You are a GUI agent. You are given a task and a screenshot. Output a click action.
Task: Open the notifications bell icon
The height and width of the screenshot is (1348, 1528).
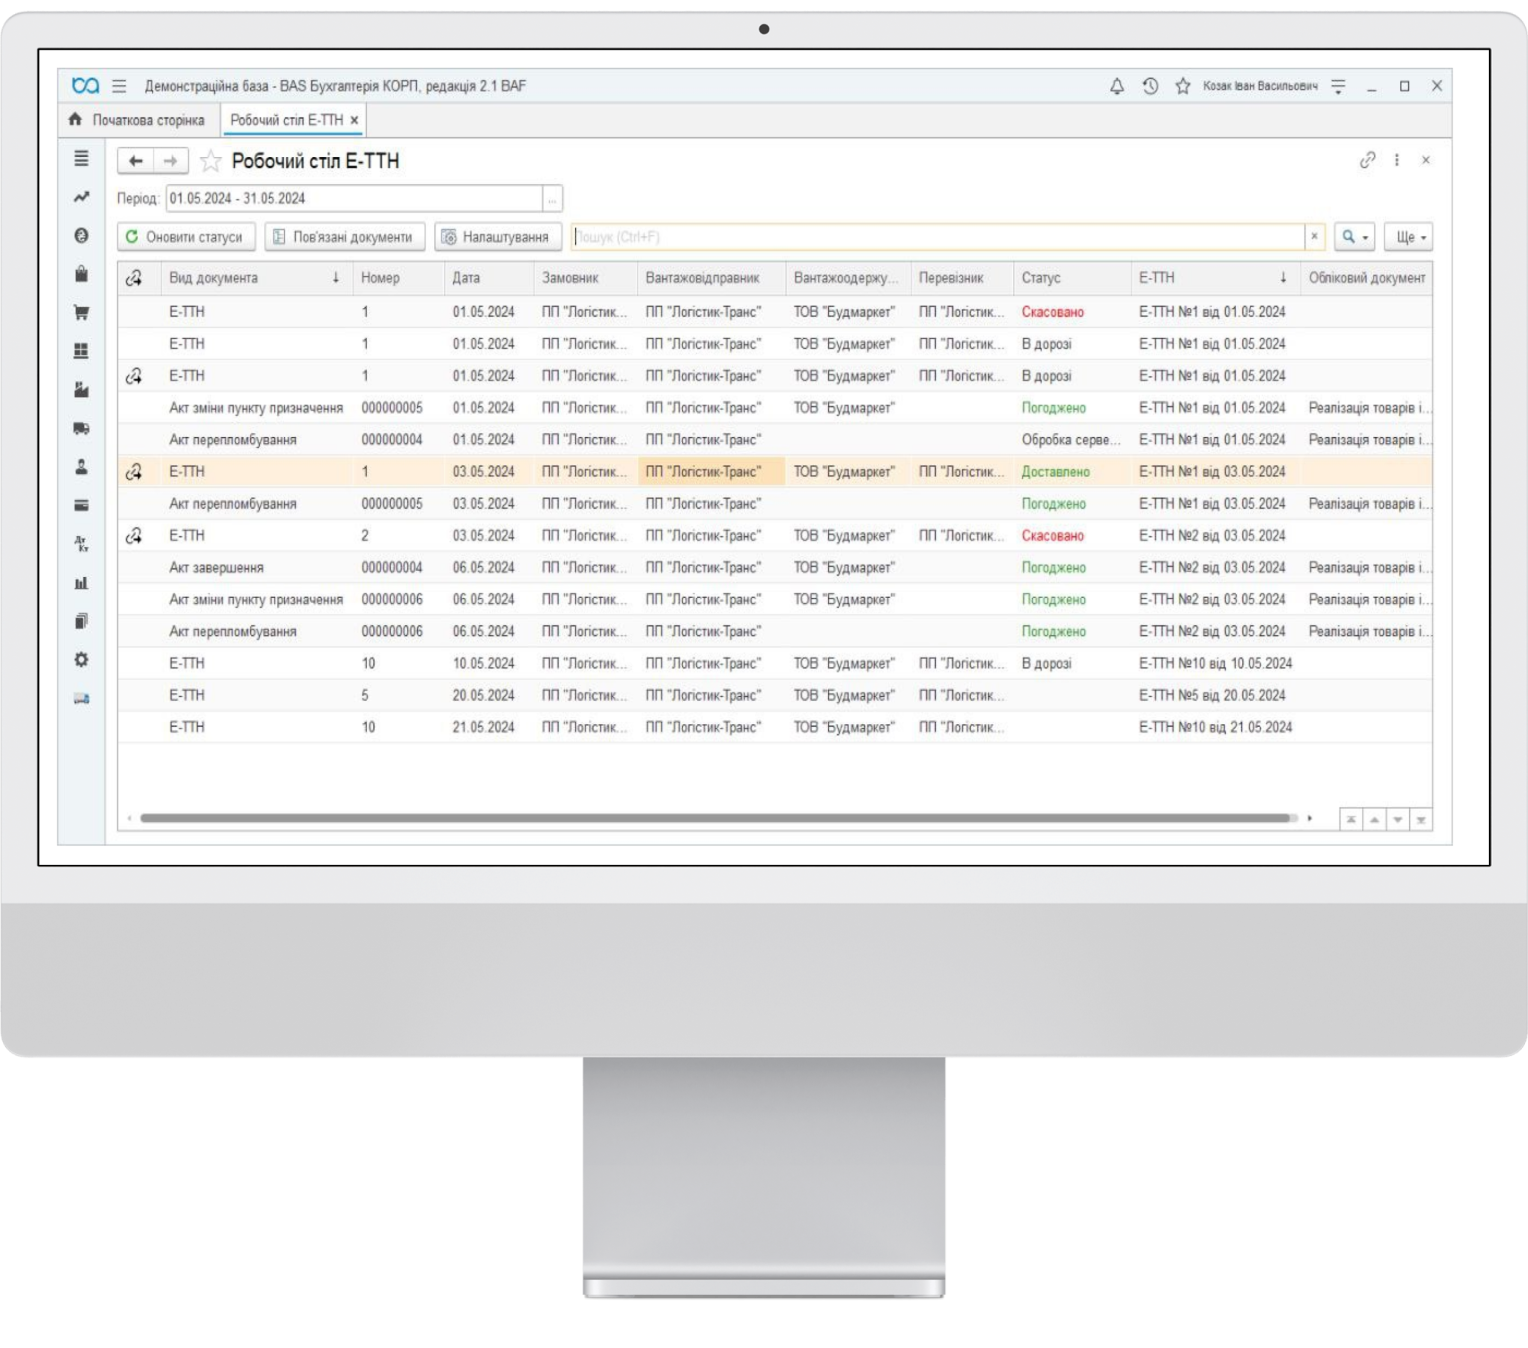(1117, 87)
